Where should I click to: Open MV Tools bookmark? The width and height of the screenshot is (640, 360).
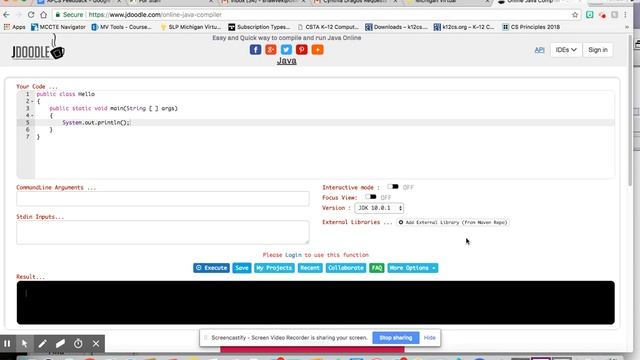coord(122,27)
